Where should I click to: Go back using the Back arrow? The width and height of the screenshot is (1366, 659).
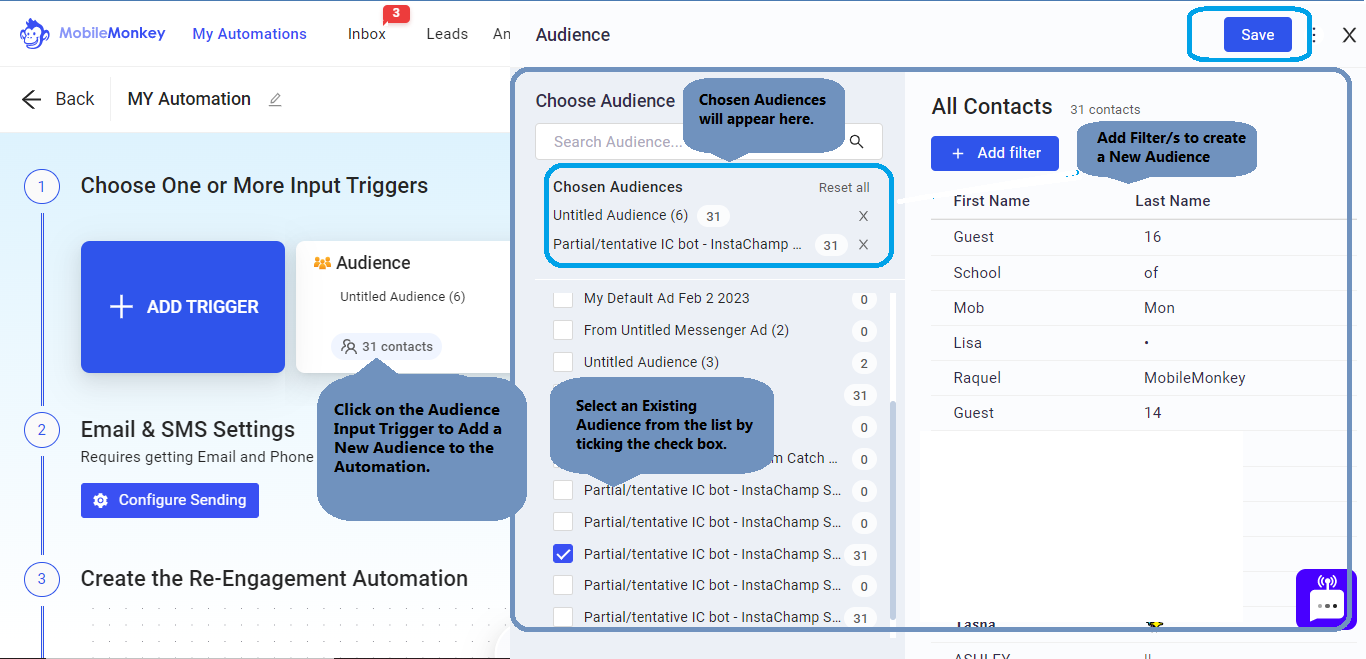click(x=58, y=99)
